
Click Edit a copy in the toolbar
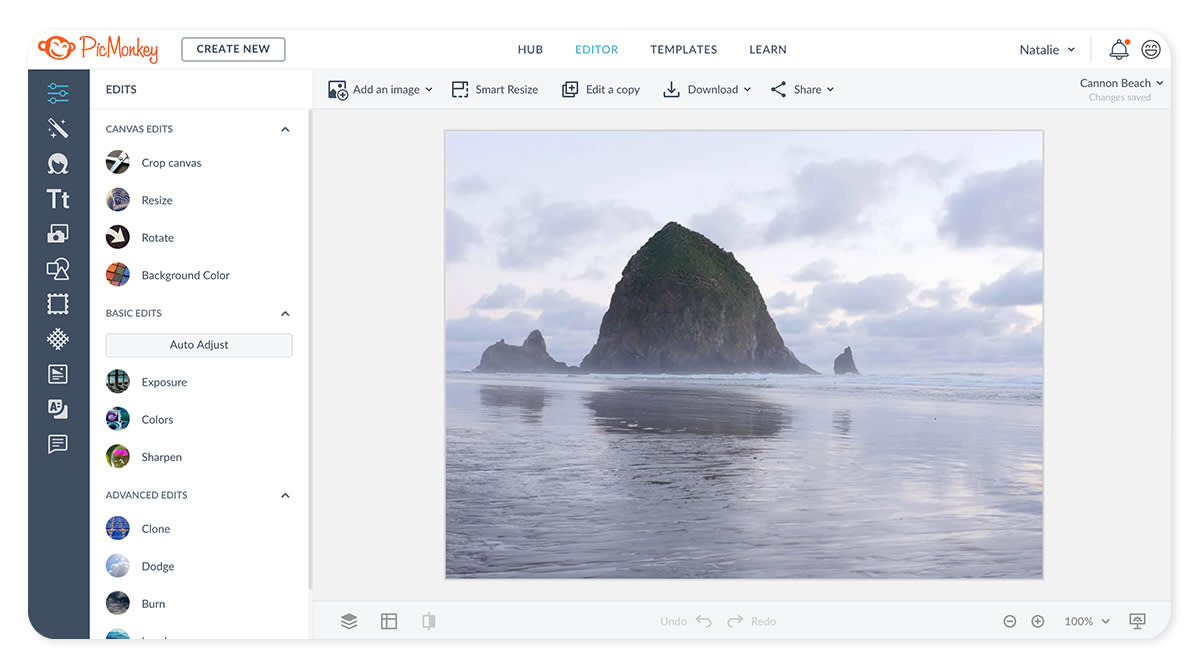[601, 89]
